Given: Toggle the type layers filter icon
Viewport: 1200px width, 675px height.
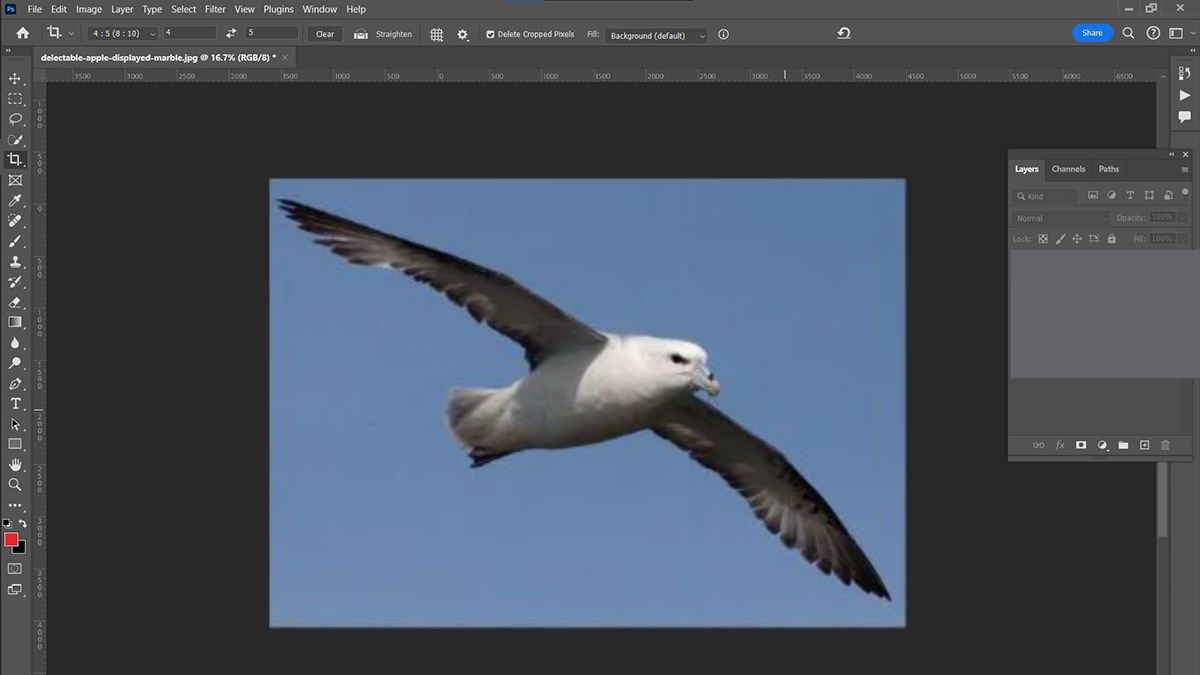Looking at the screenshot, I should (x=1130, y=196).
